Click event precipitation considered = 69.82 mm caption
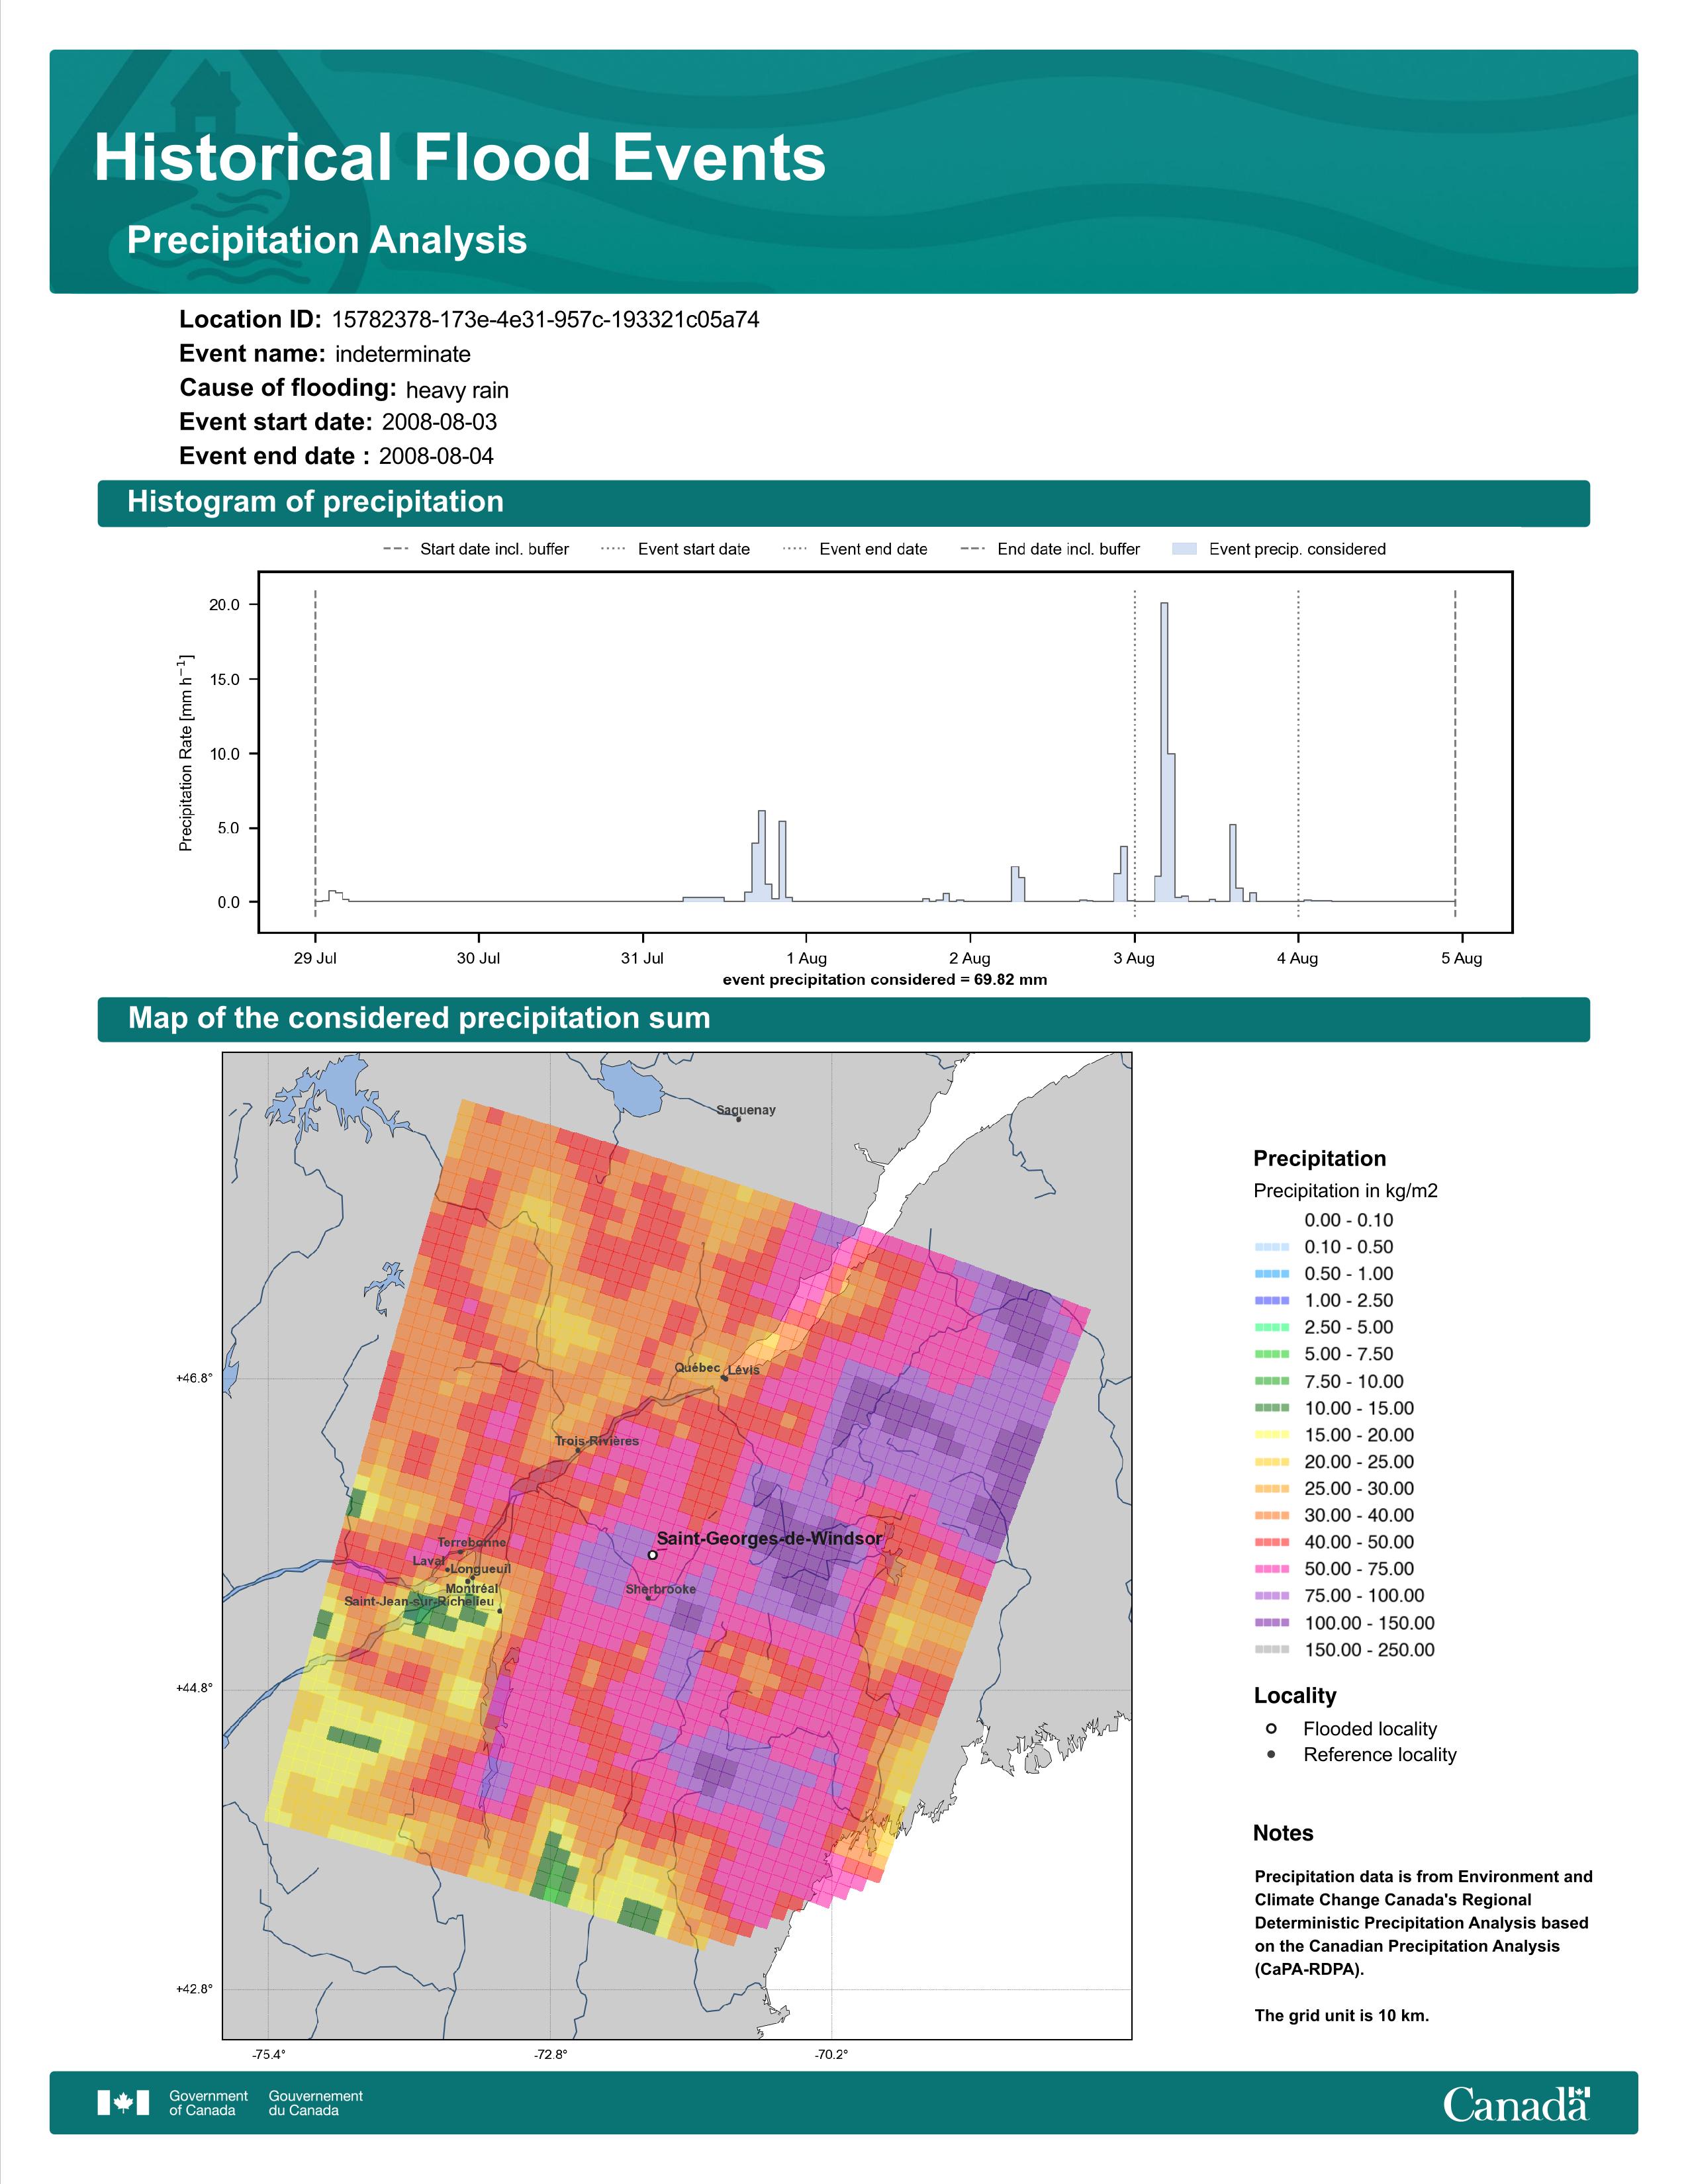 tap(885, 980)
